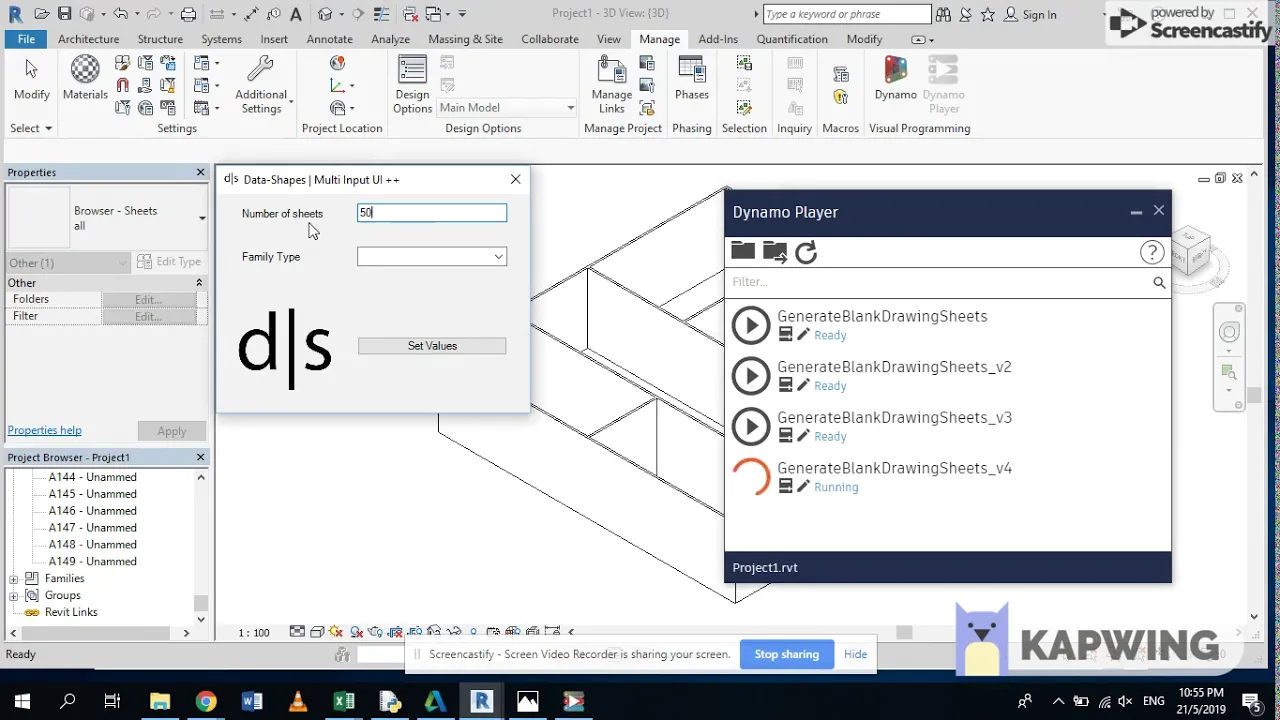Run the GenerateBlankDrawingSheets script

coord(751,325)
